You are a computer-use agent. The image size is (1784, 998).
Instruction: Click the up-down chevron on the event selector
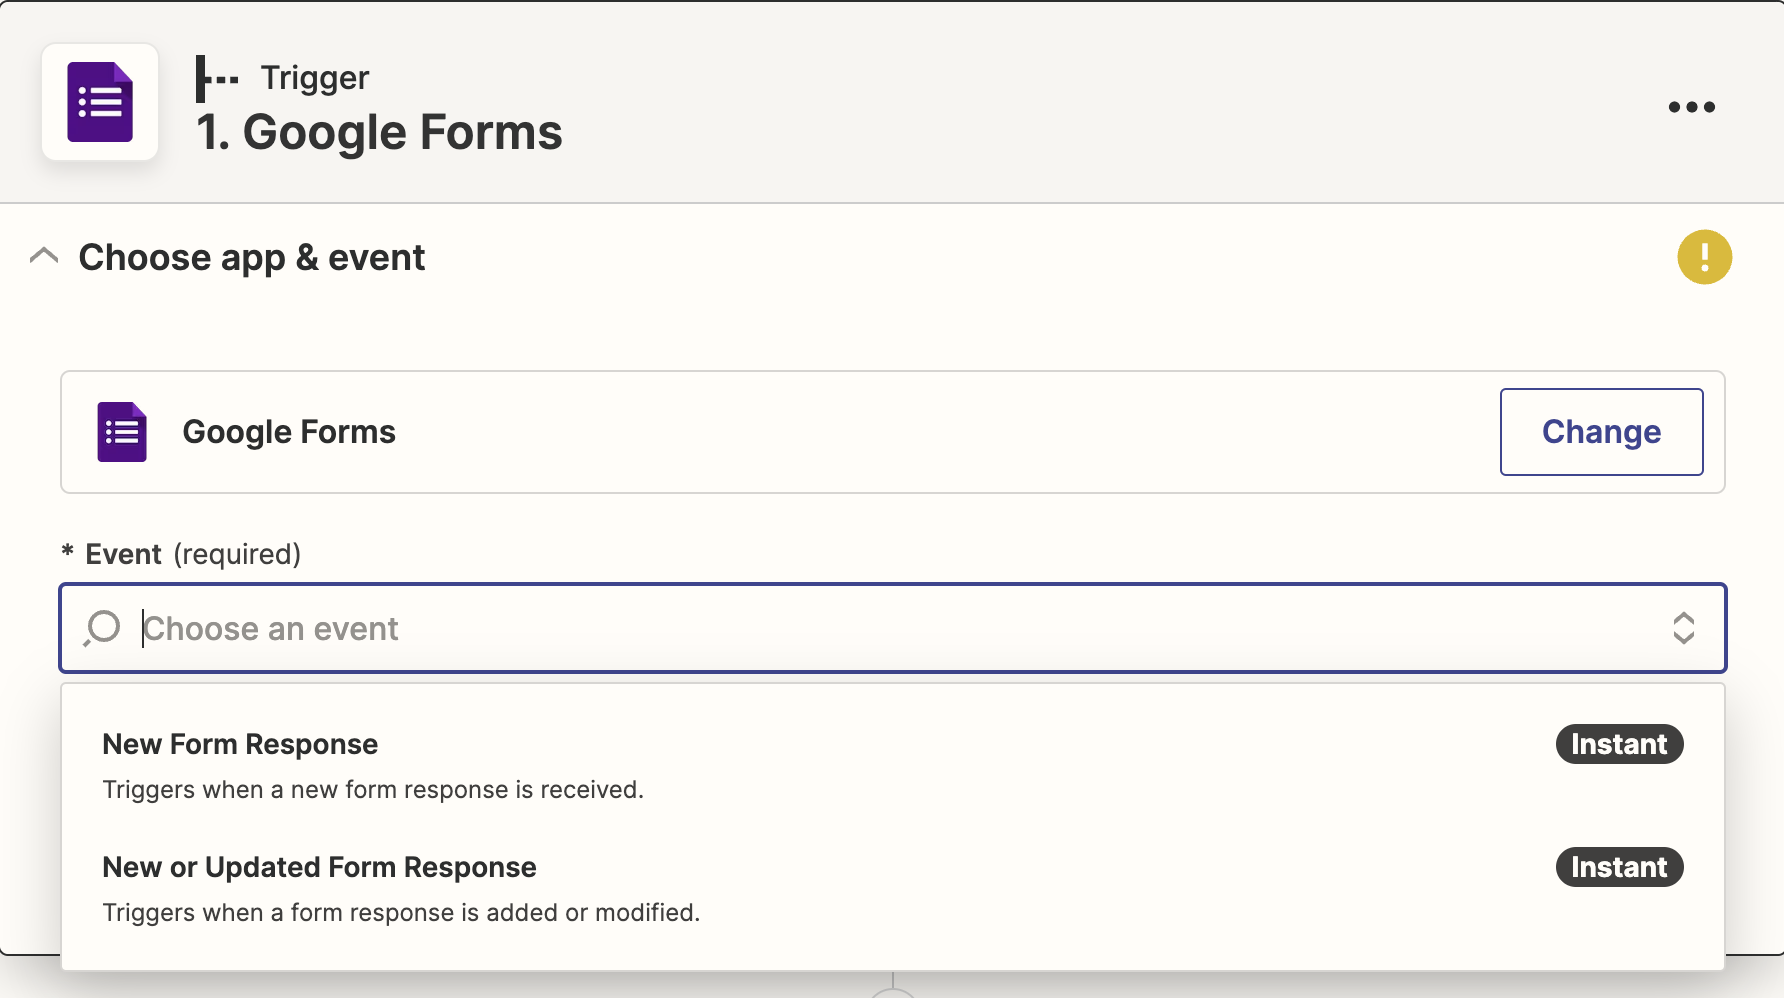1686,628
